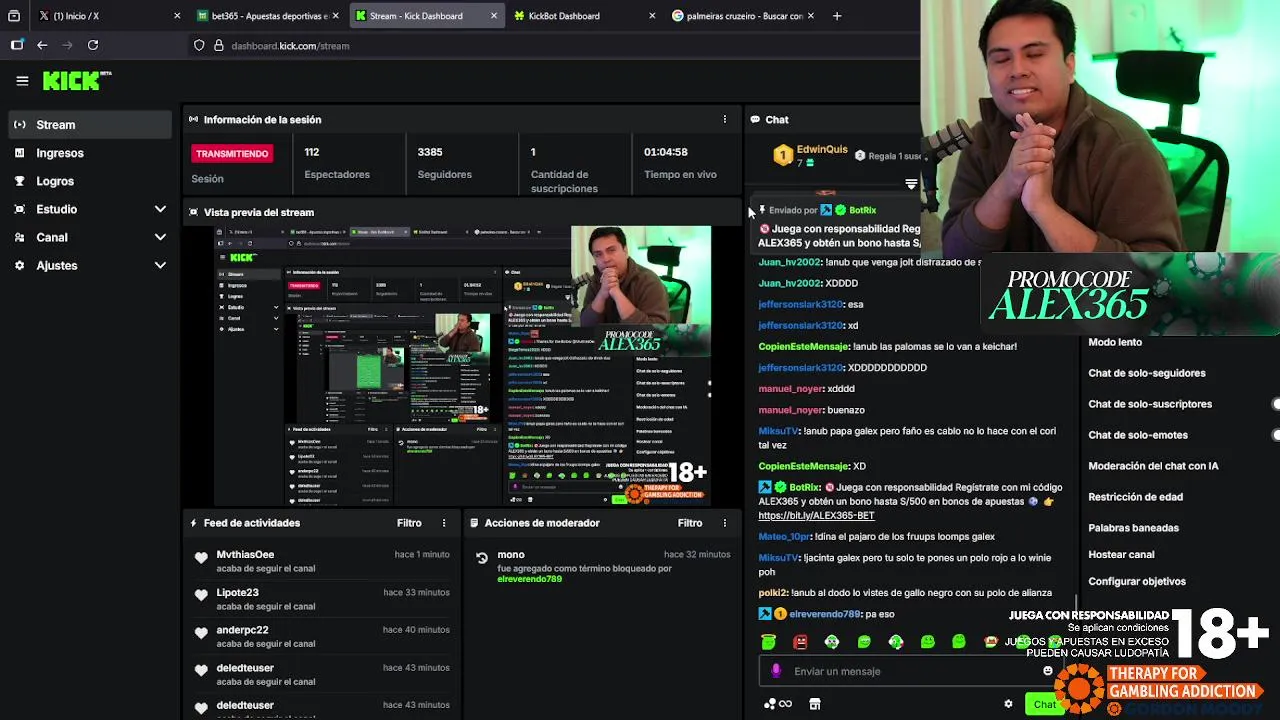Click the Feed de actividades lightning icon
The image size is (1280, 720).
[194, 523]
